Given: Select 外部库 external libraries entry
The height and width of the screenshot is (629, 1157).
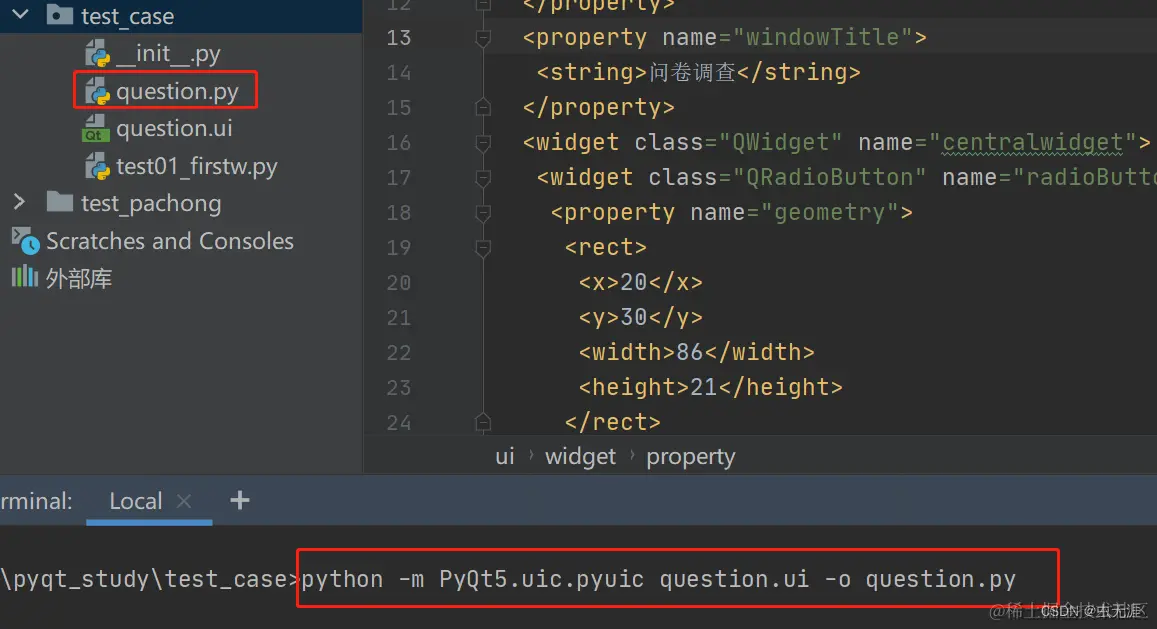Looking at the screenshot, I should [78, 278].
